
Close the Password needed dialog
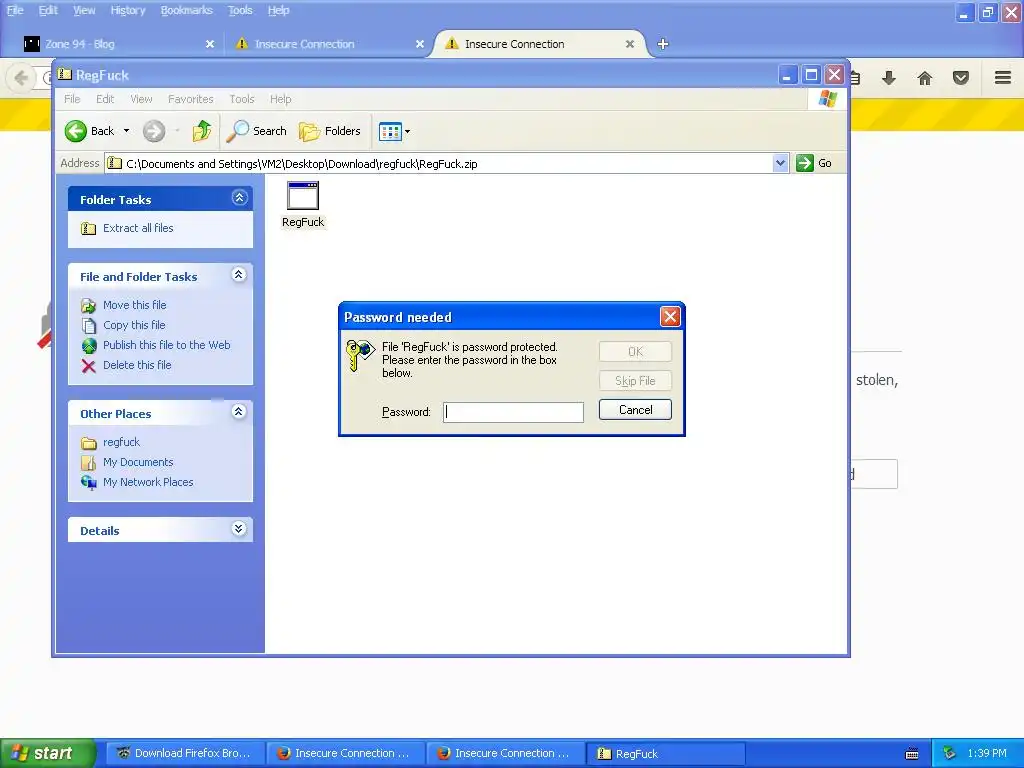click(x=670, y=317)
